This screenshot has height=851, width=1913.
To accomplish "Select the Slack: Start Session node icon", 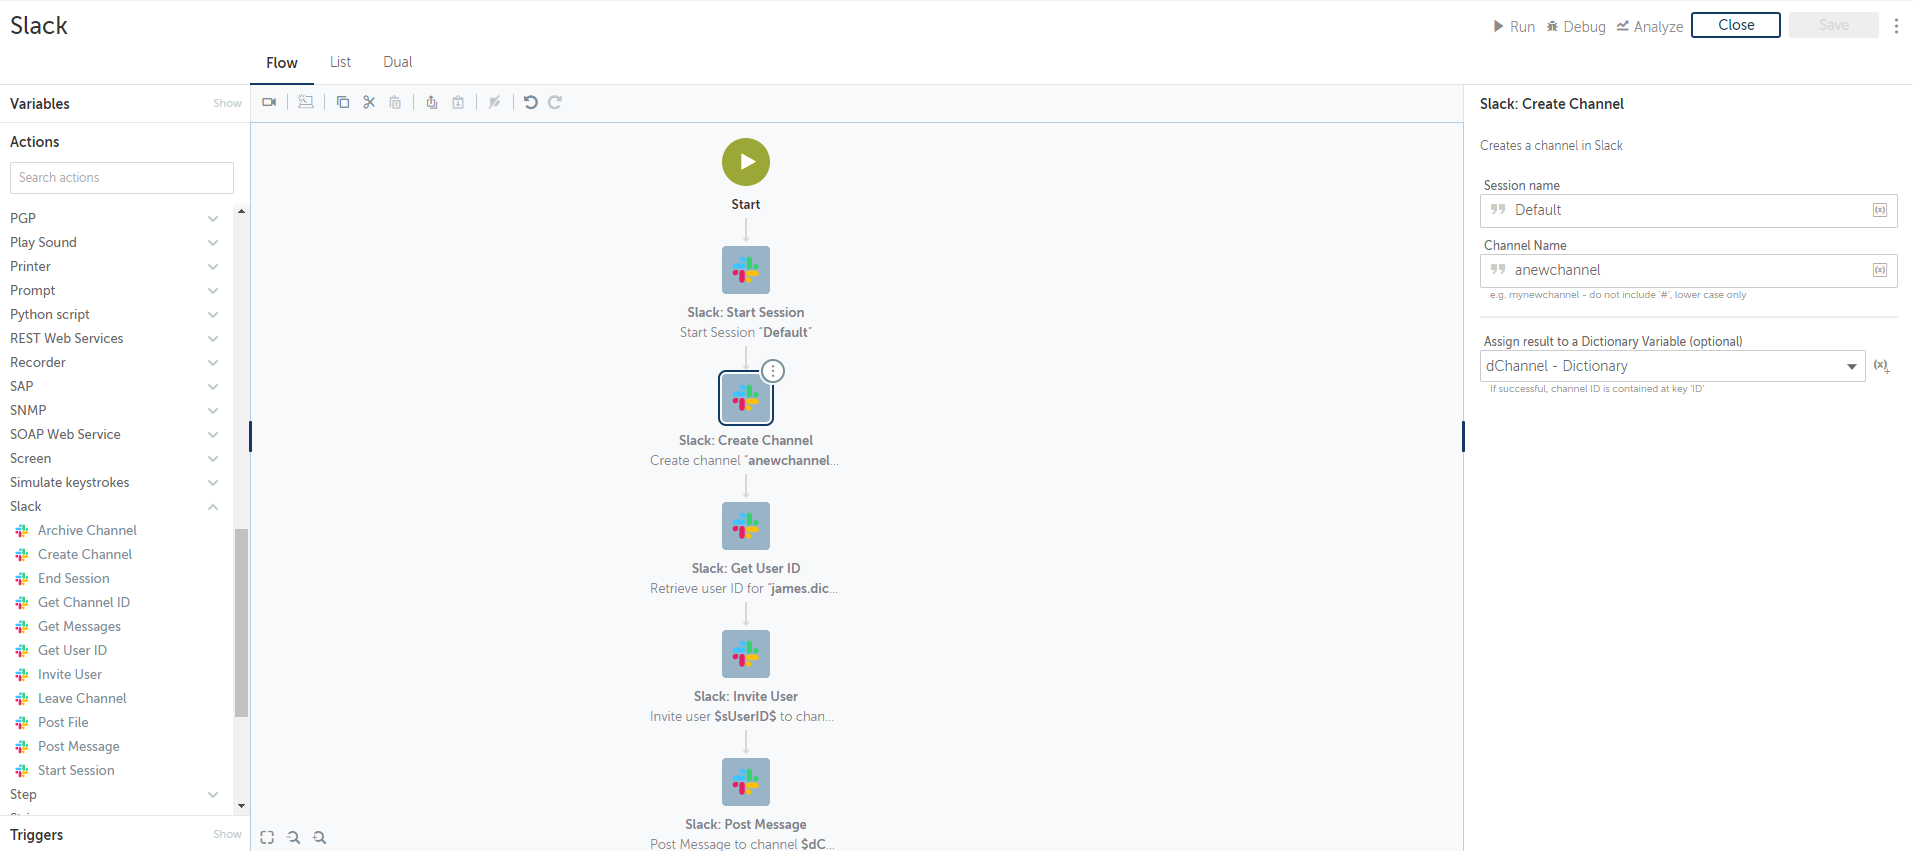I will (746, 270).
